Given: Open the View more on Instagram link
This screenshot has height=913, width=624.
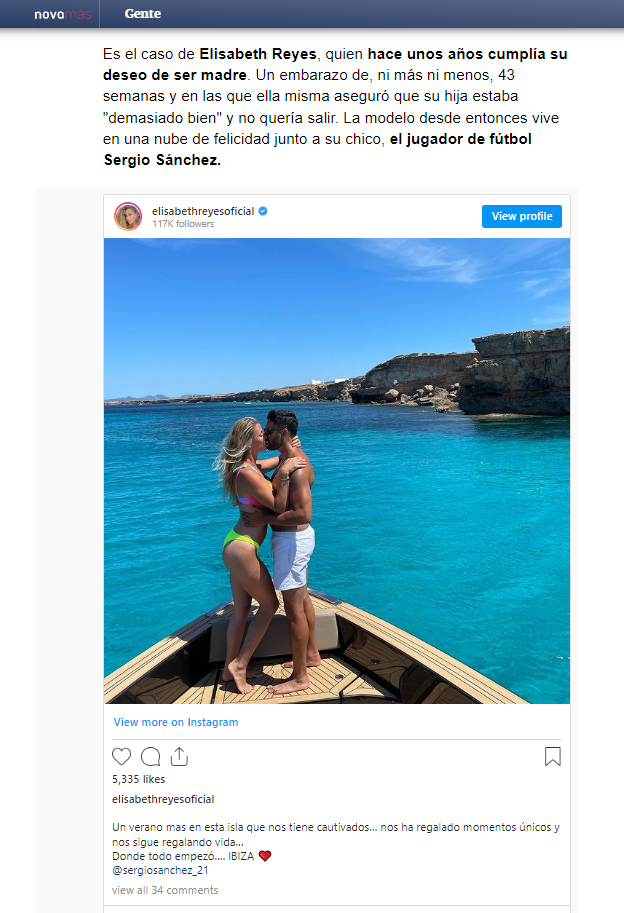Looking at the screenshot, I should coord(176,722).
